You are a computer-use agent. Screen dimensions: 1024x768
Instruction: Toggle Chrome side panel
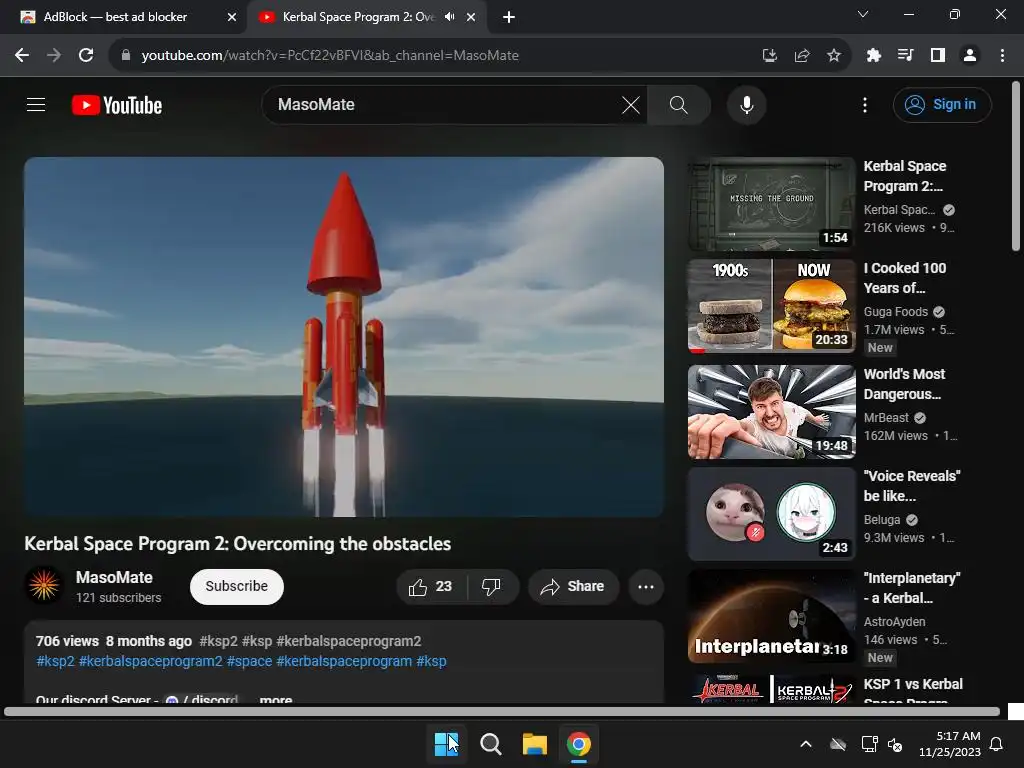938,56
